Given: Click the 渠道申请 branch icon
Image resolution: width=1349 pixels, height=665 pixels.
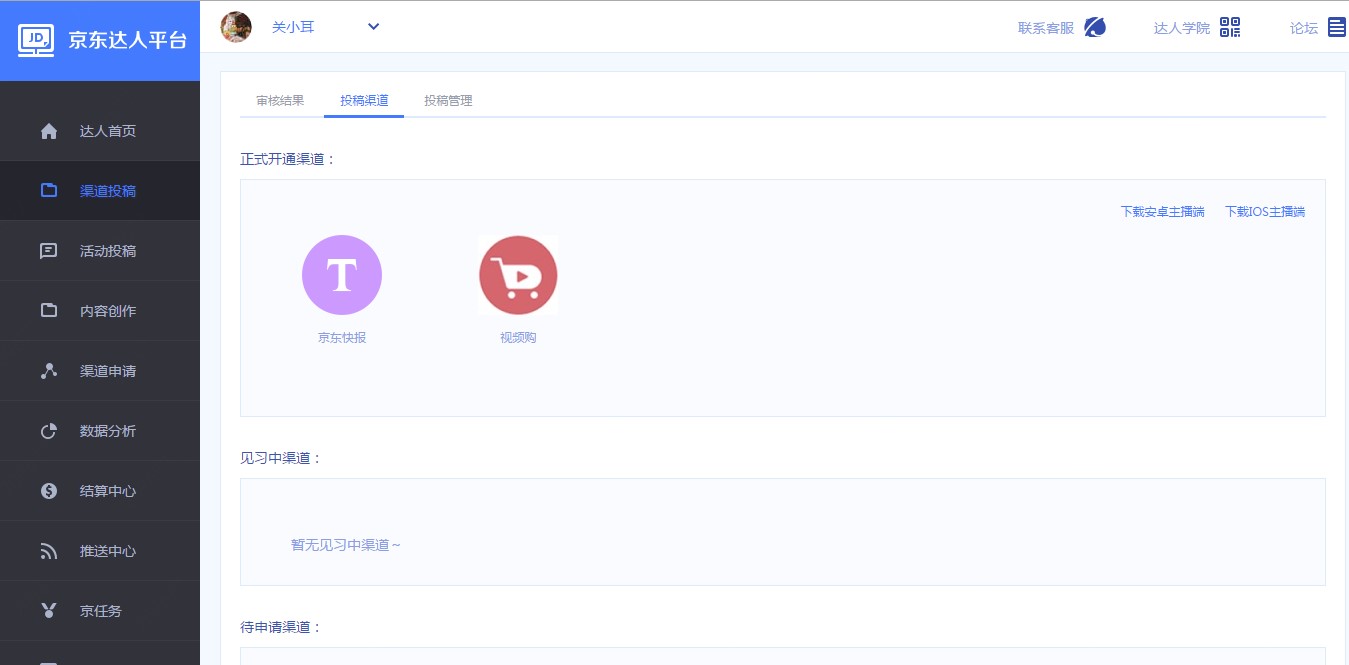Looking at the screenshot, I should (48, 371).
